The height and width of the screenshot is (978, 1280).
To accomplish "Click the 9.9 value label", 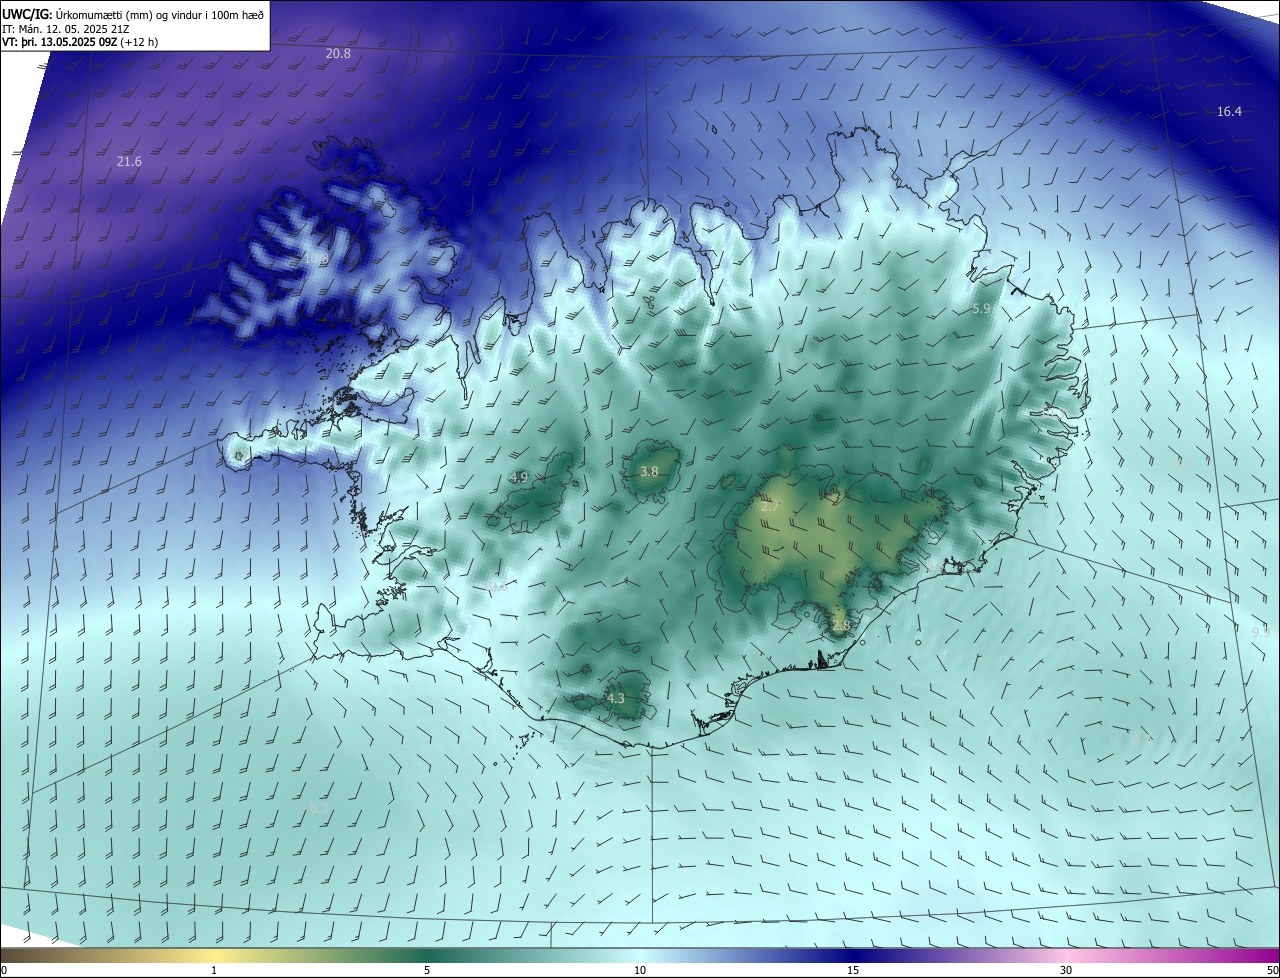I will [x=1260, y=632].
